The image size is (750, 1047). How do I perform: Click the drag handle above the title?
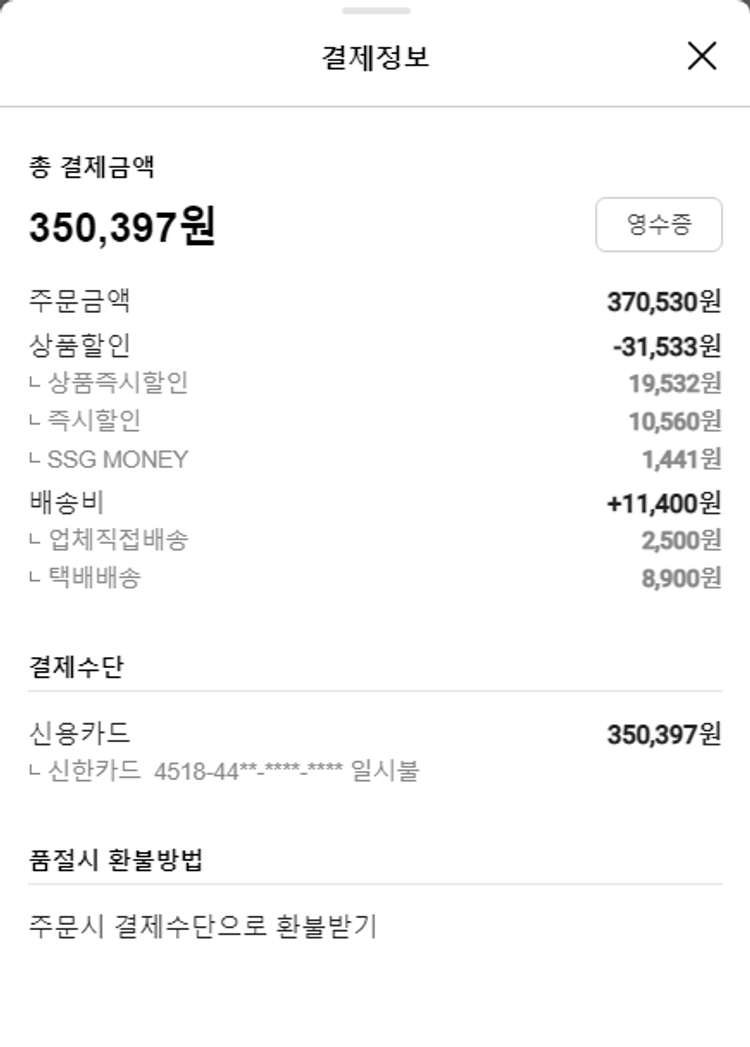point(375,11)
